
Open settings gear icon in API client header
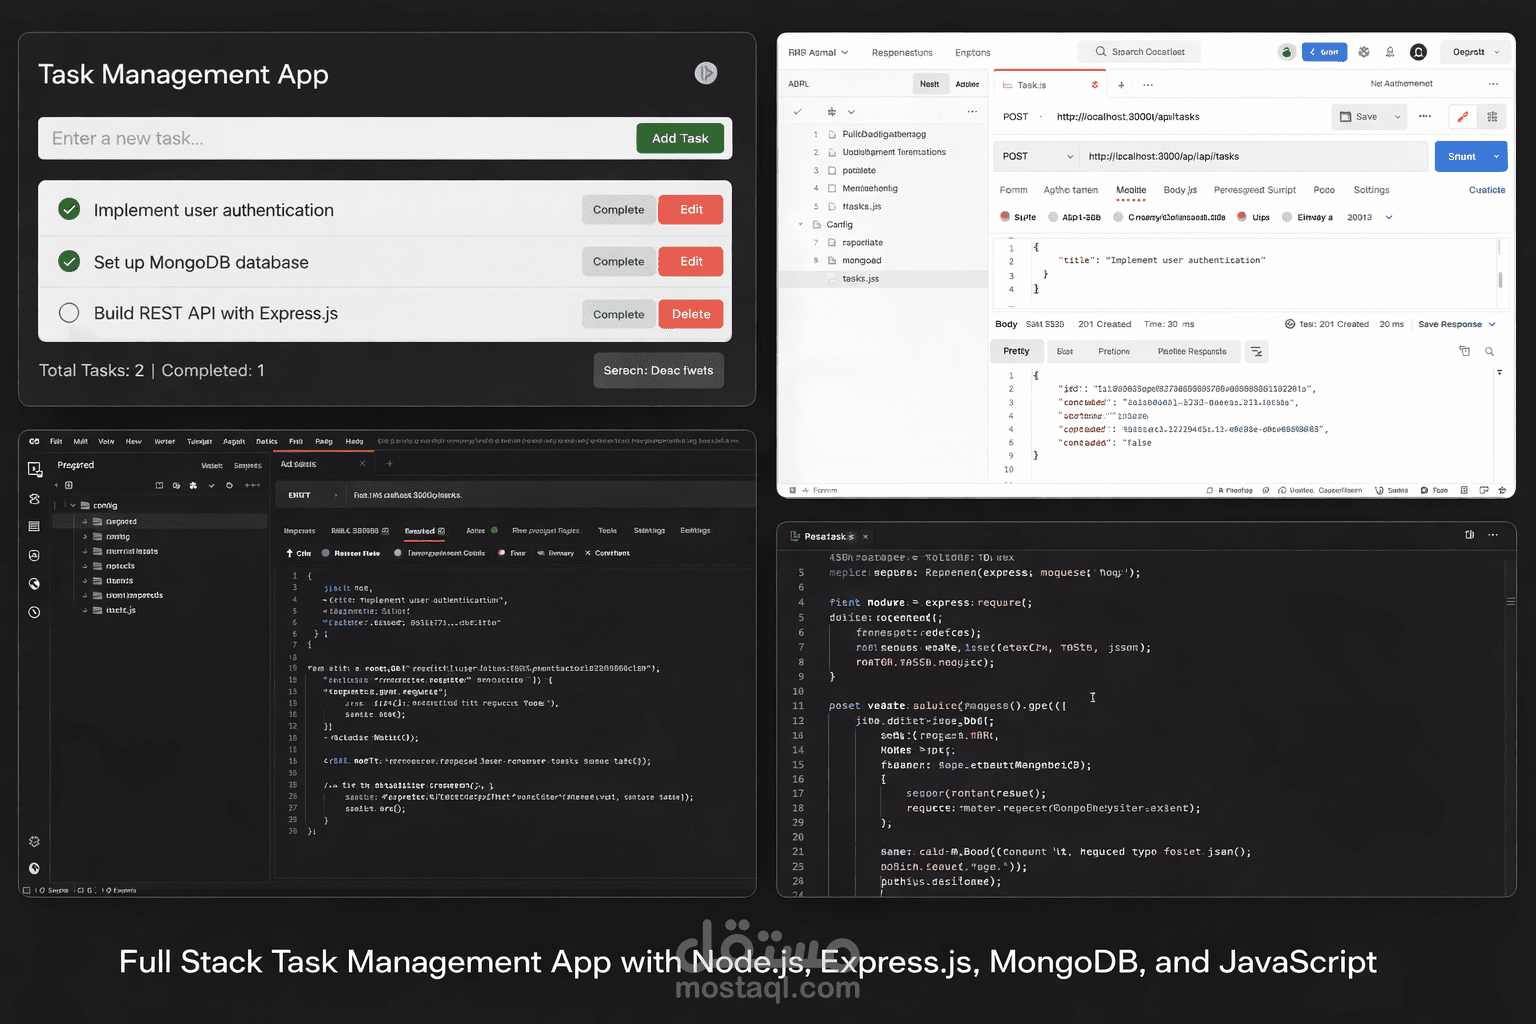click(1364, 52)
